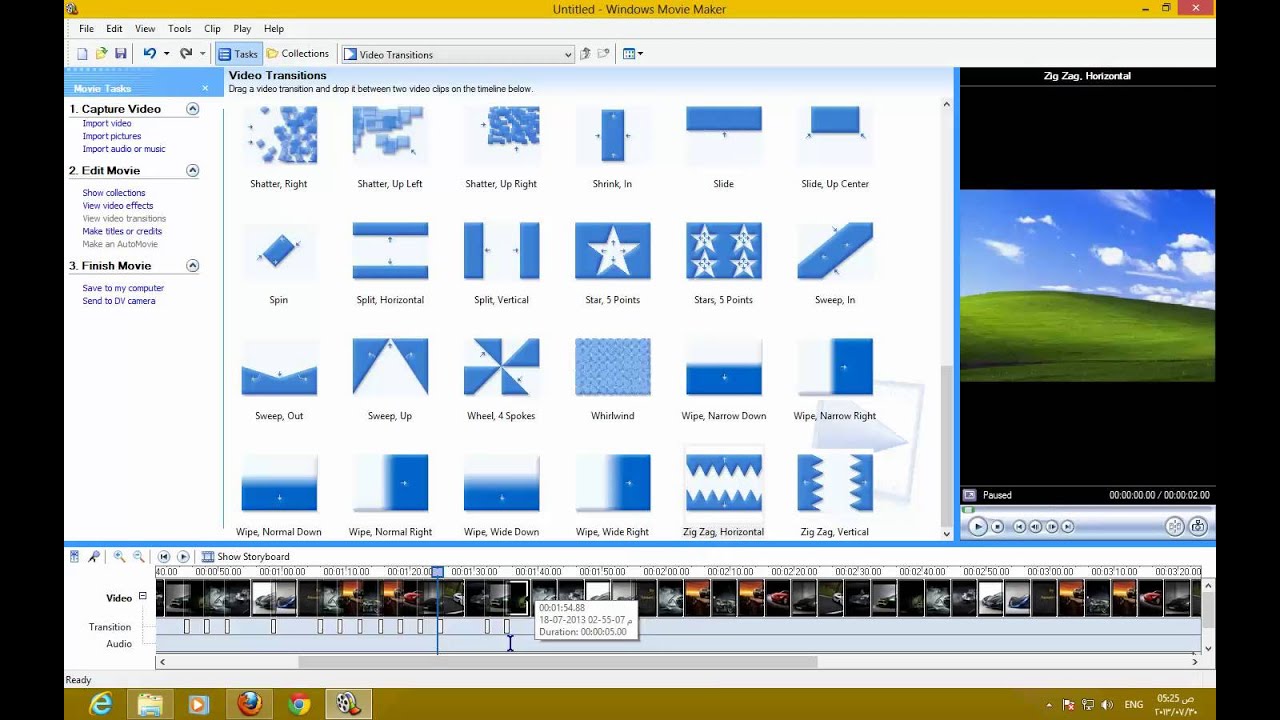Open the Video Transitions collection combo box
The image size is (1280, 720).
[458, 54]
